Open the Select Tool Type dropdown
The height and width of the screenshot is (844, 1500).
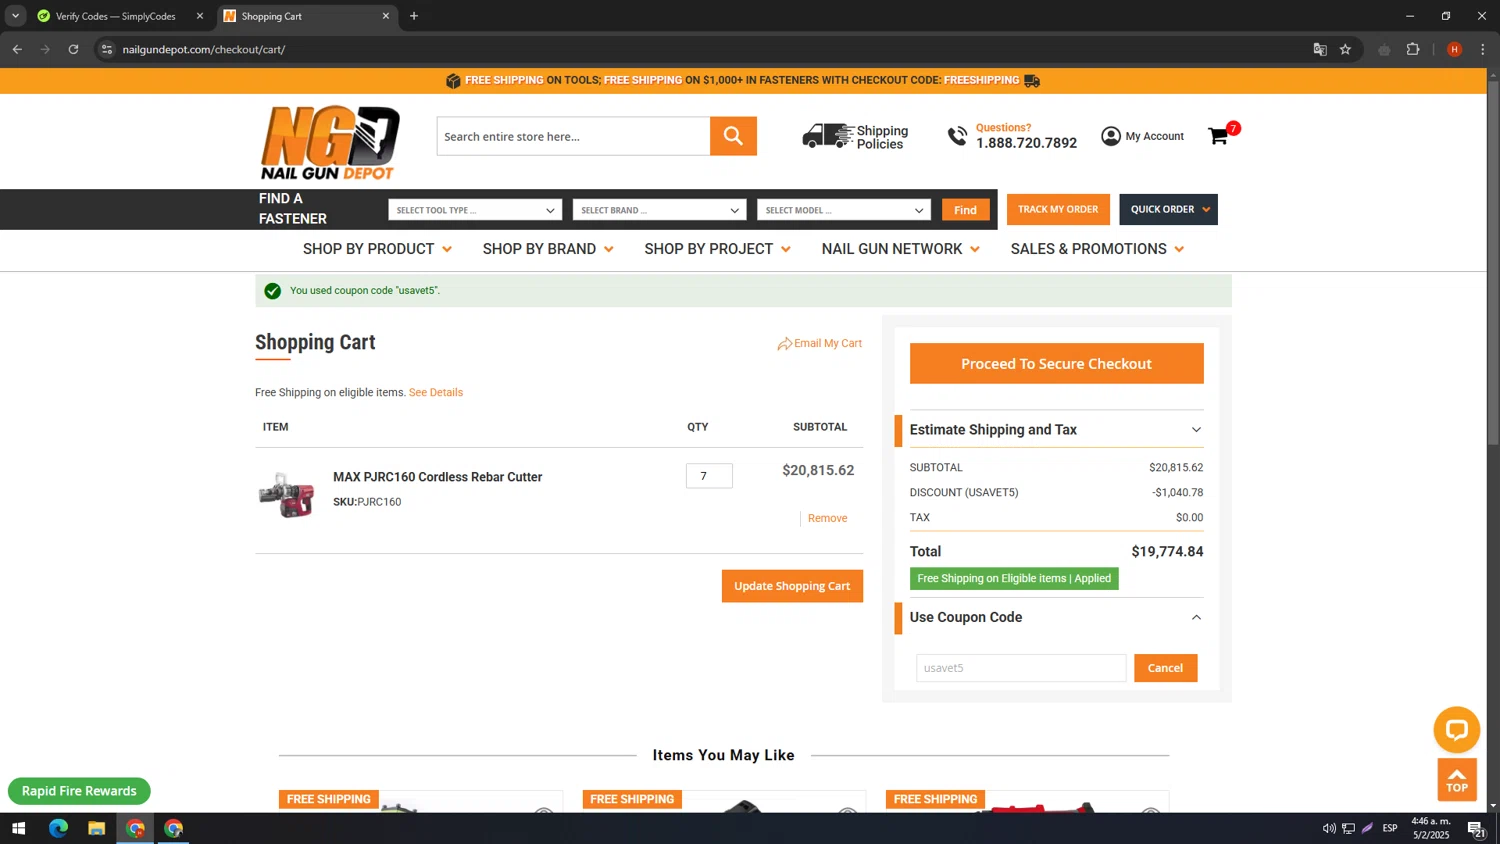pos(474,210)
